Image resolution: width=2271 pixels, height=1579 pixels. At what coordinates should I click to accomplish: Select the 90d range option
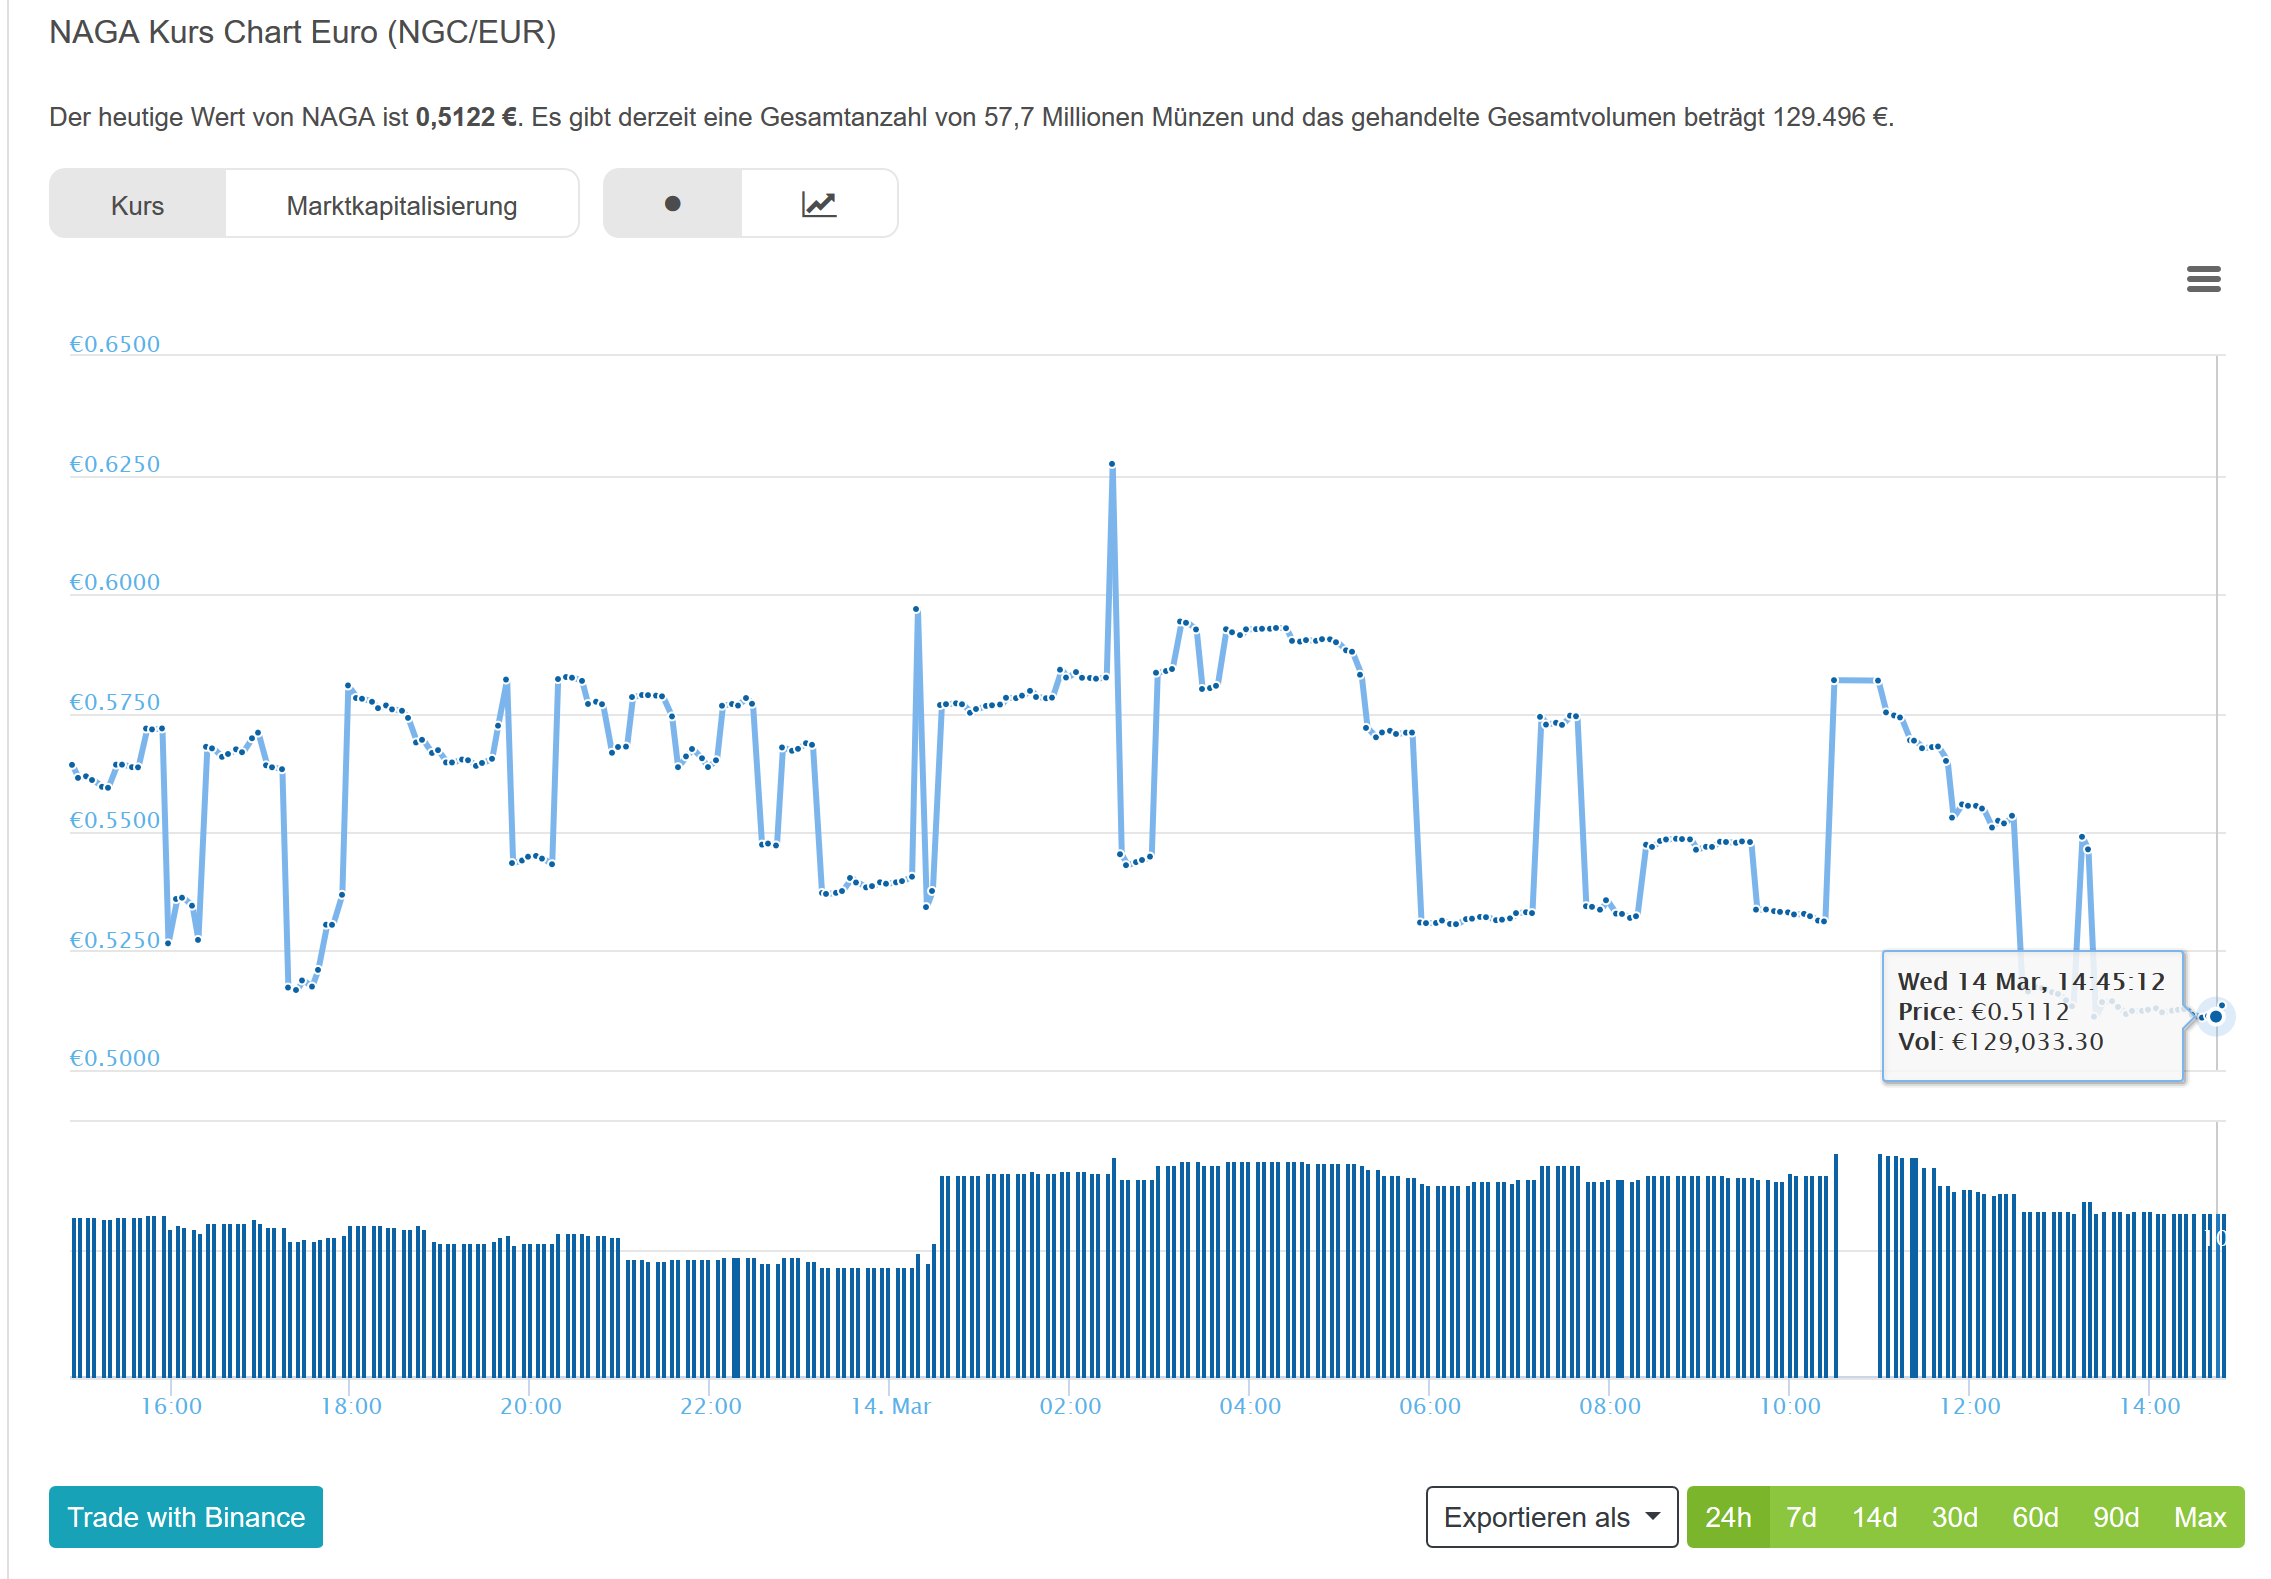coord(2115,1517)
